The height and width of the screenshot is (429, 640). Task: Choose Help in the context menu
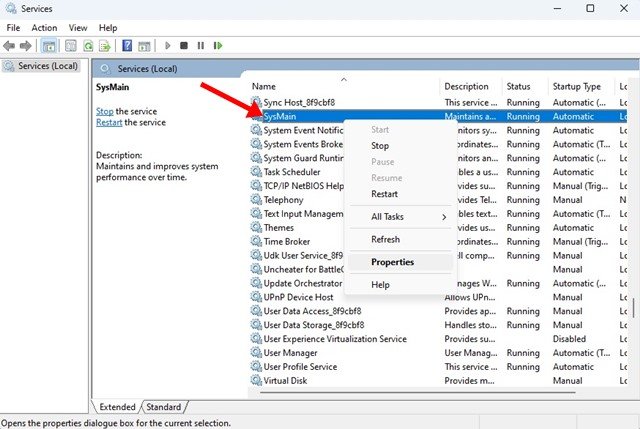pos(400,285)
